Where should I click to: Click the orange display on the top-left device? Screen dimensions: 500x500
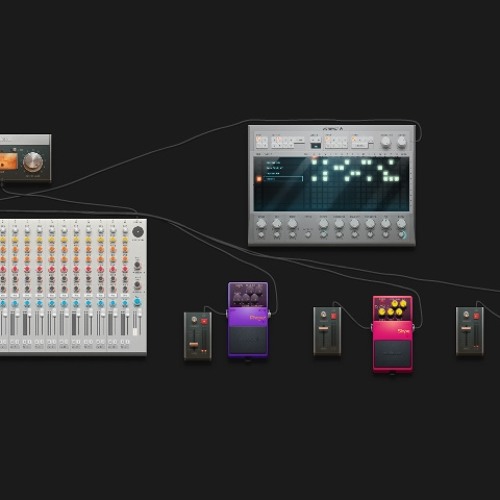click(8, 161)
